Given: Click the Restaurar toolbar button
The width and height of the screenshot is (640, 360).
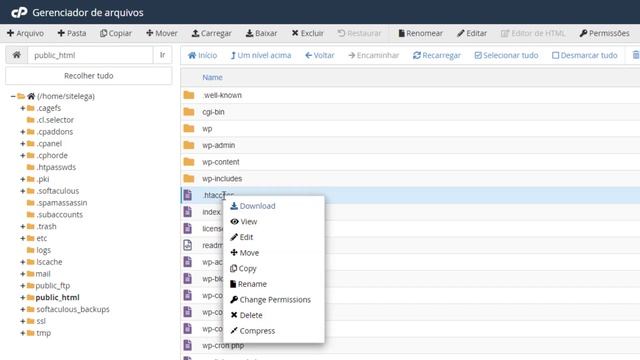Looking at the screenshot, I should 359,33.
